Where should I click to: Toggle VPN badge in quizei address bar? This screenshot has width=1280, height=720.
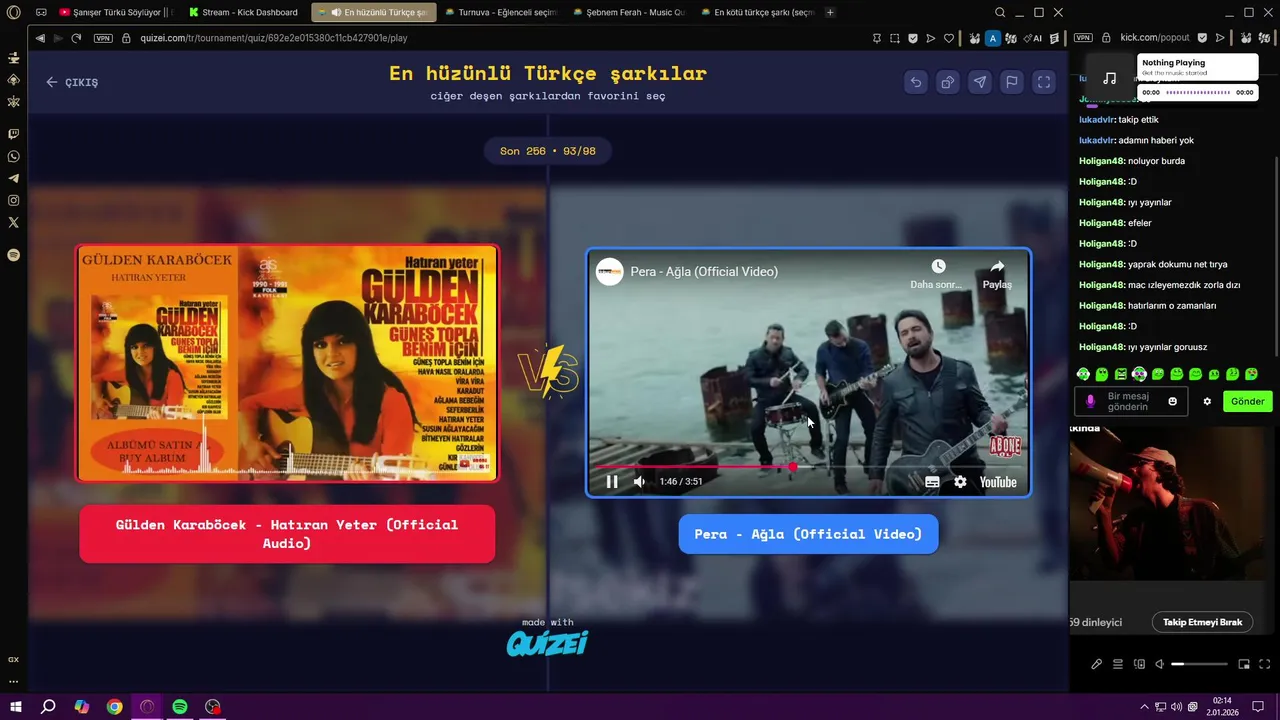click(103, 38)
